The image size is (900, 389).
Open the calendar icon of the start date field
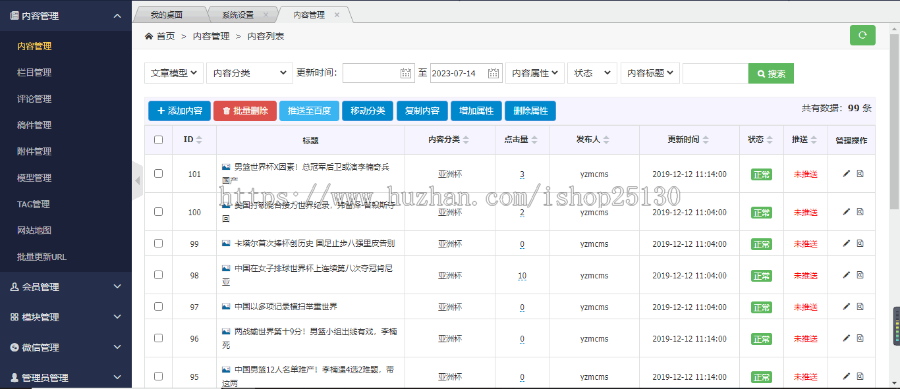pyautogui.click(x=405, y=73)
